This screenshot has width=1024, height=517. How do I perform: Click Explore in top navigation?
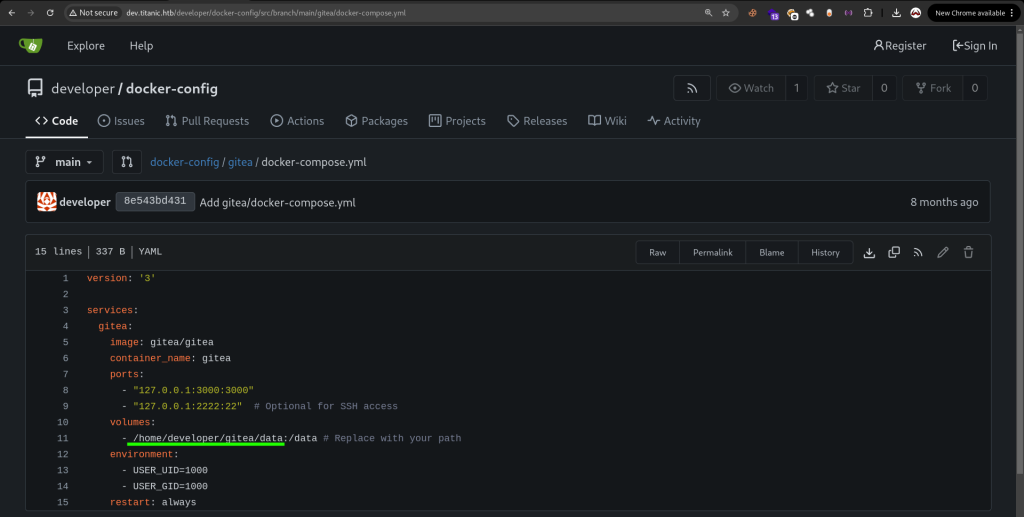(x=86, y=46)
